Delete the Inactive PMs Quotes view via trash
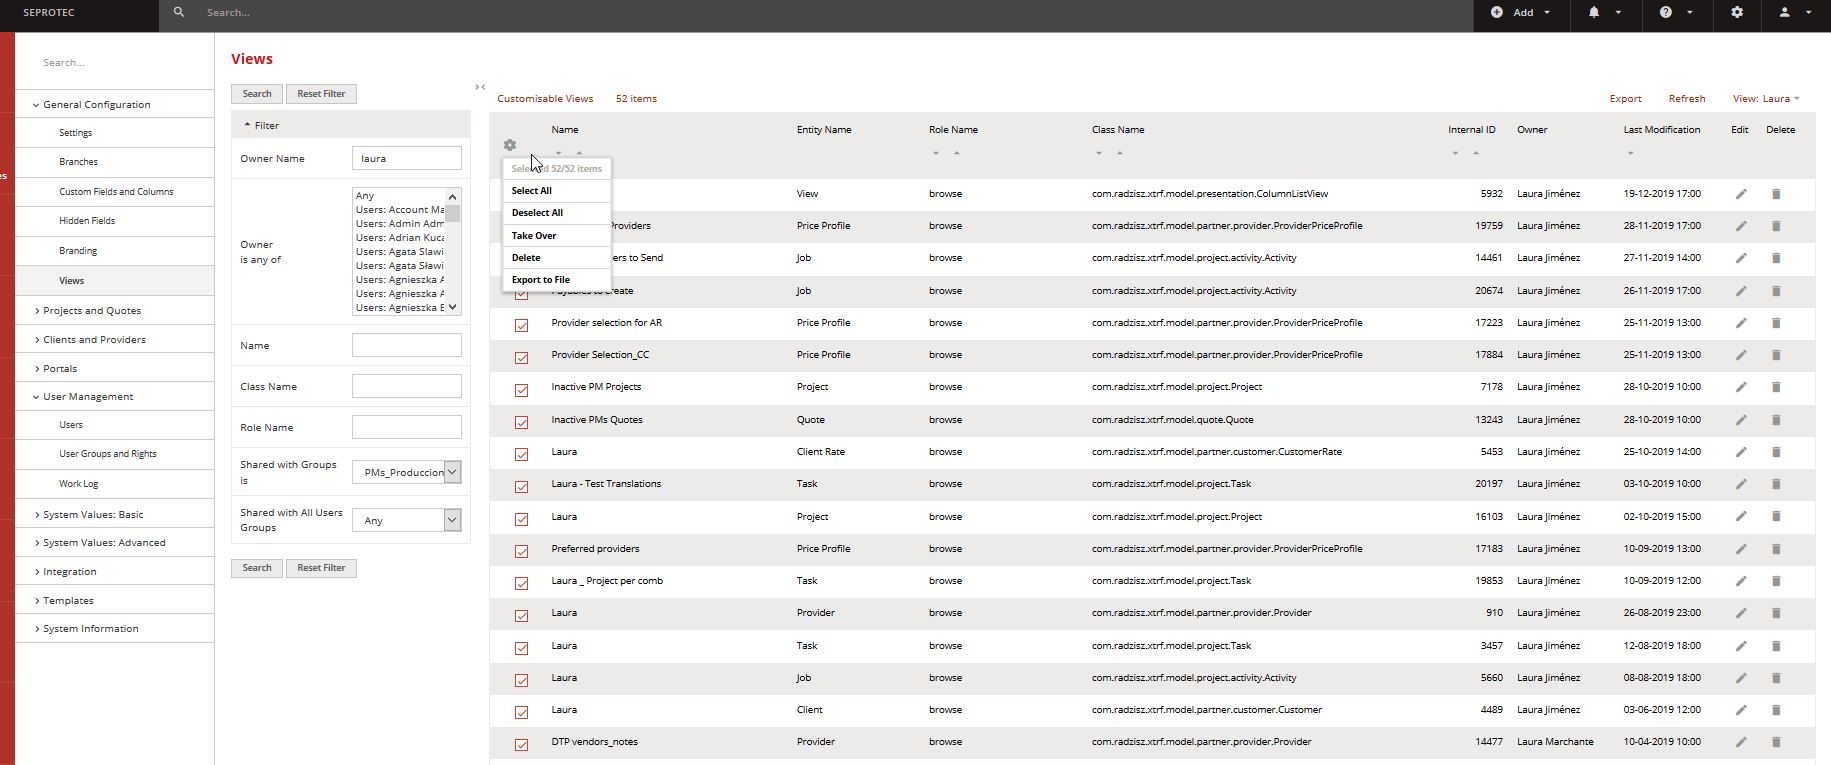1831x765 pixels. click(1776, 420)
